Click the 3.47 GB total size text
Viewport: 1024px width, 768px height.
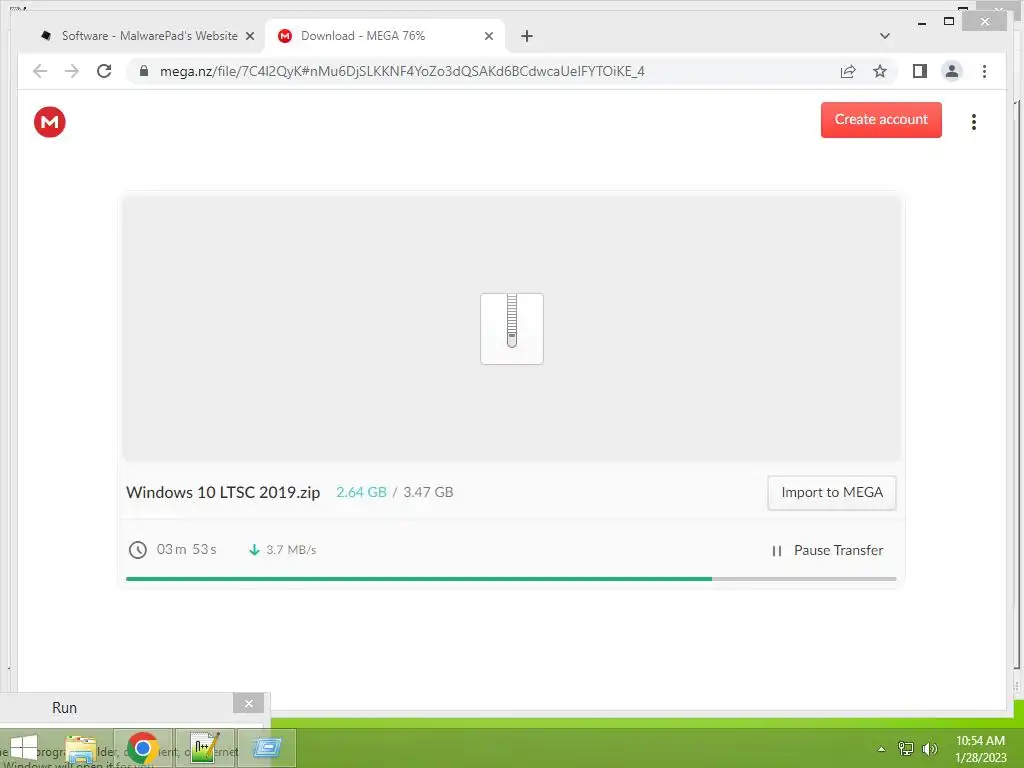click(428, 492)
